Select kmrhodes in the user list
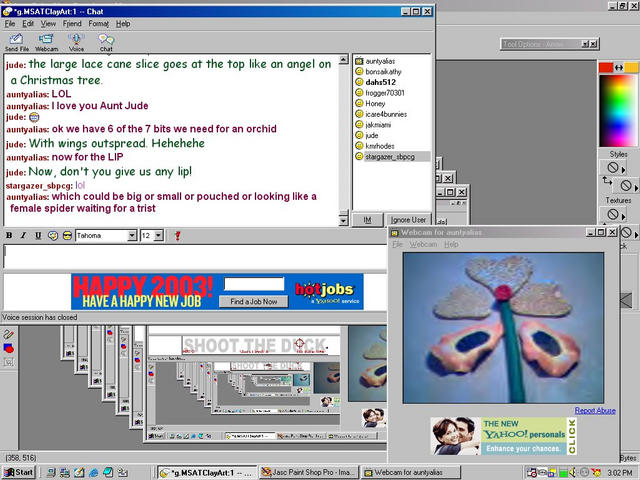Viewport: 640px width, 480px height. click(380, 146)
